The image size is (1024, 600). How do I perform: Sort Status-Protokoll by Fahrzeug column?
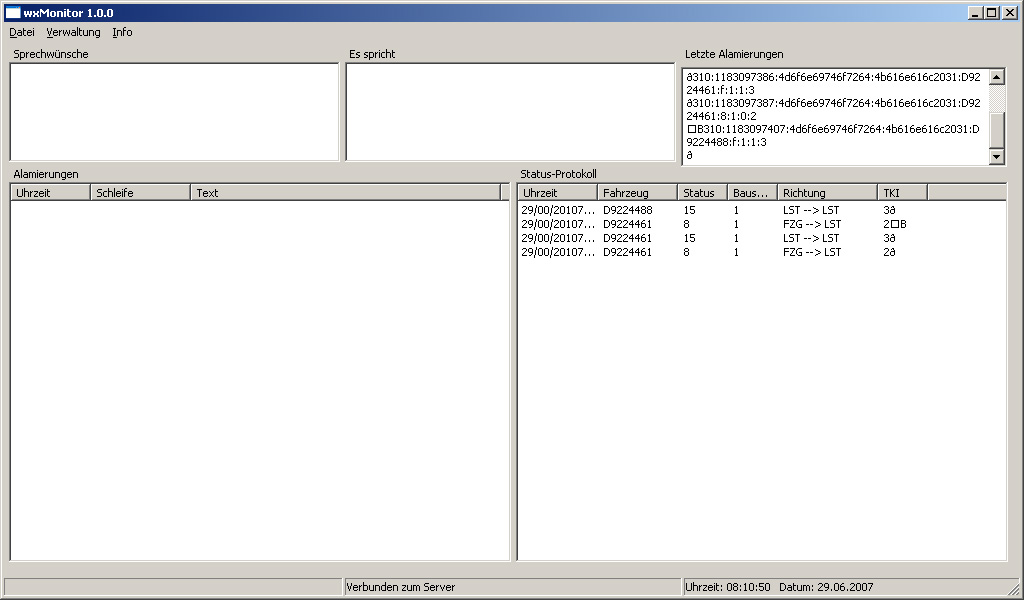(637, 193)
